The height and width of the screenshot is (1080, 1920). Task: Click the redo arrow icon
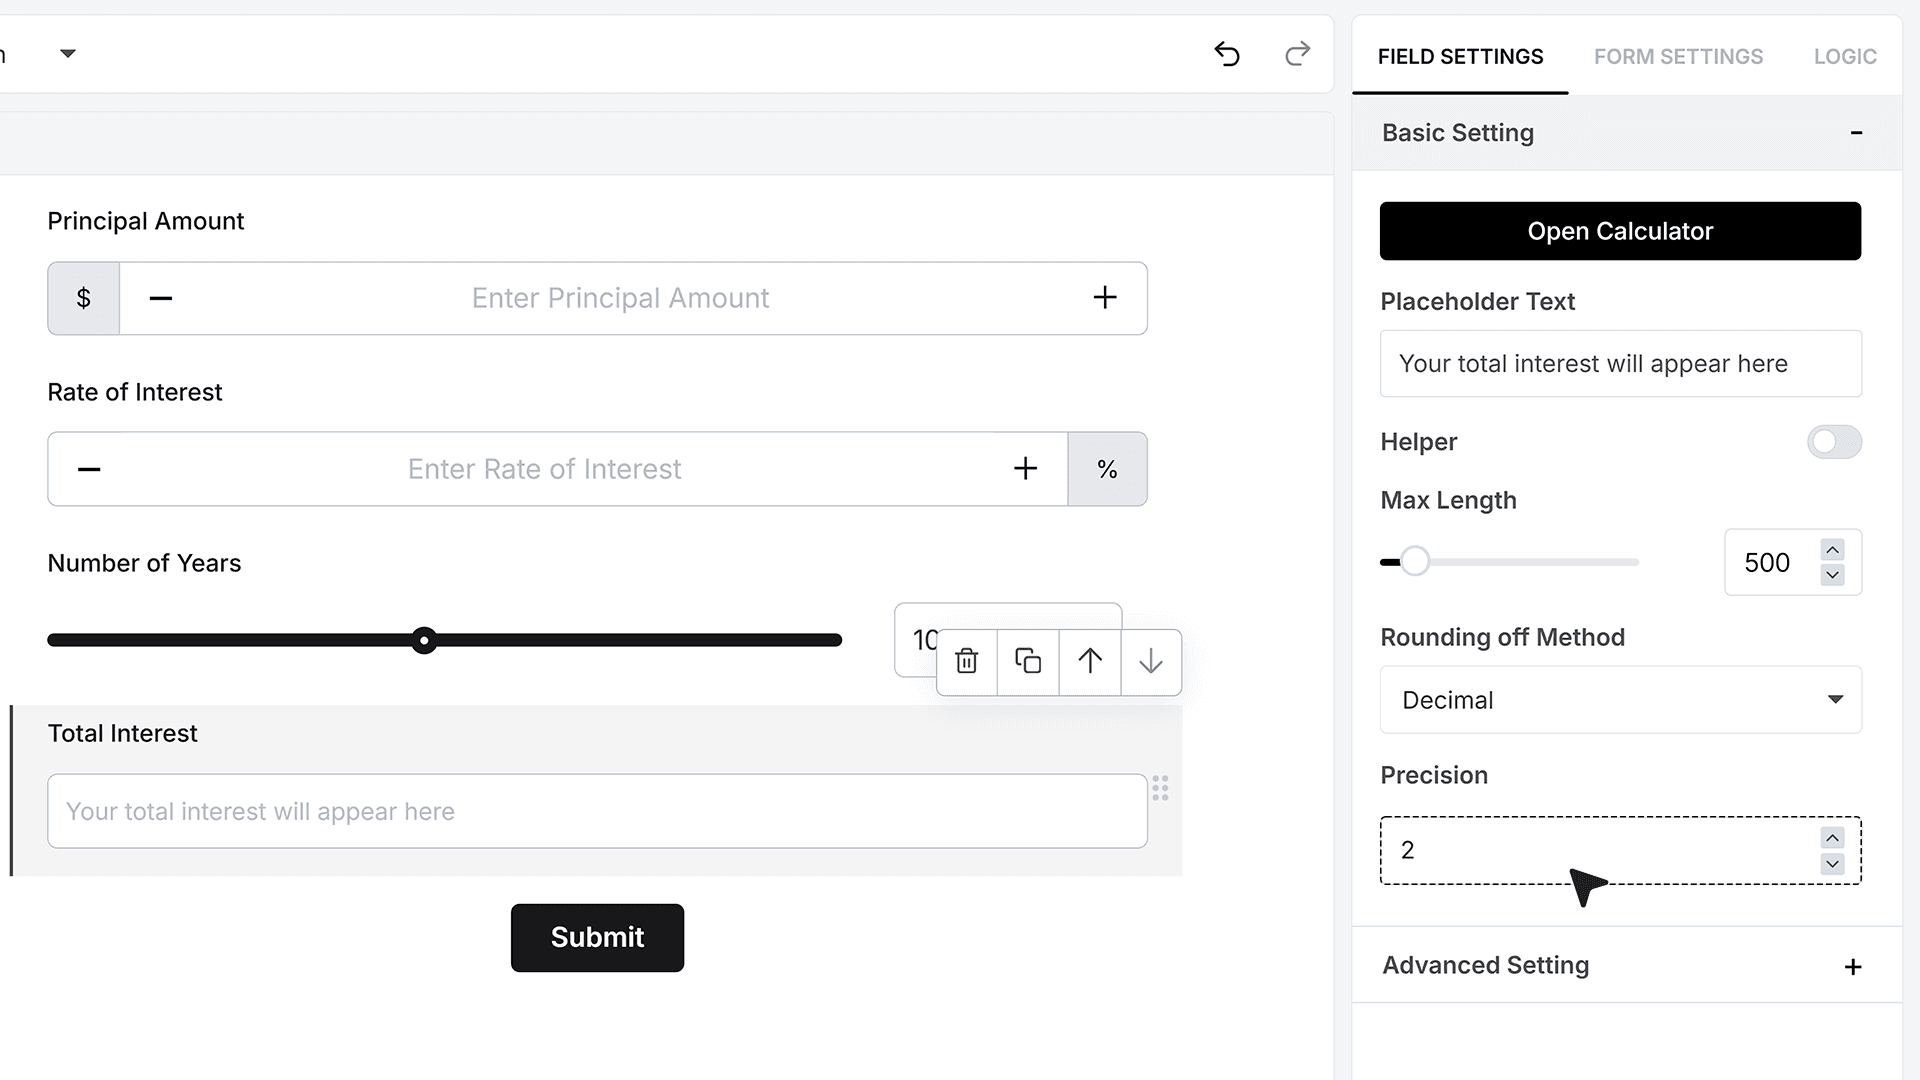pyautogui.click(x=1297, y=54)
